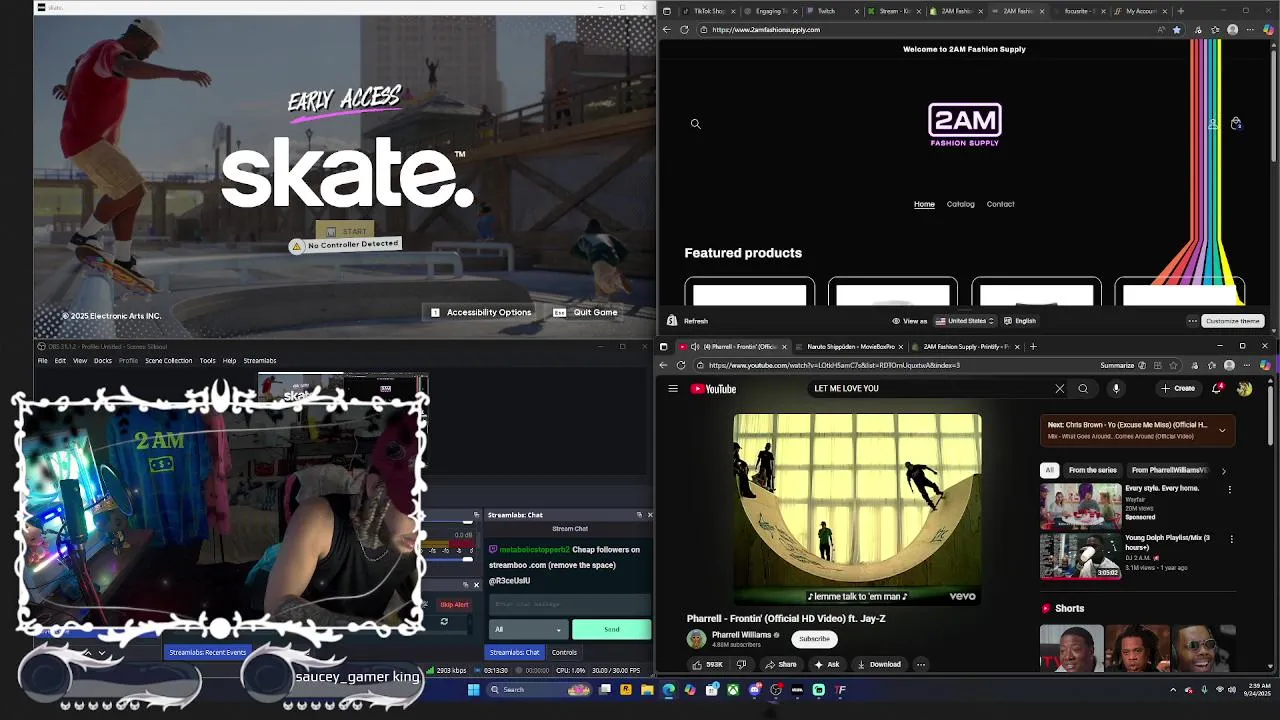Like the Pharrell Frontin' video

(x=708, y=665)
